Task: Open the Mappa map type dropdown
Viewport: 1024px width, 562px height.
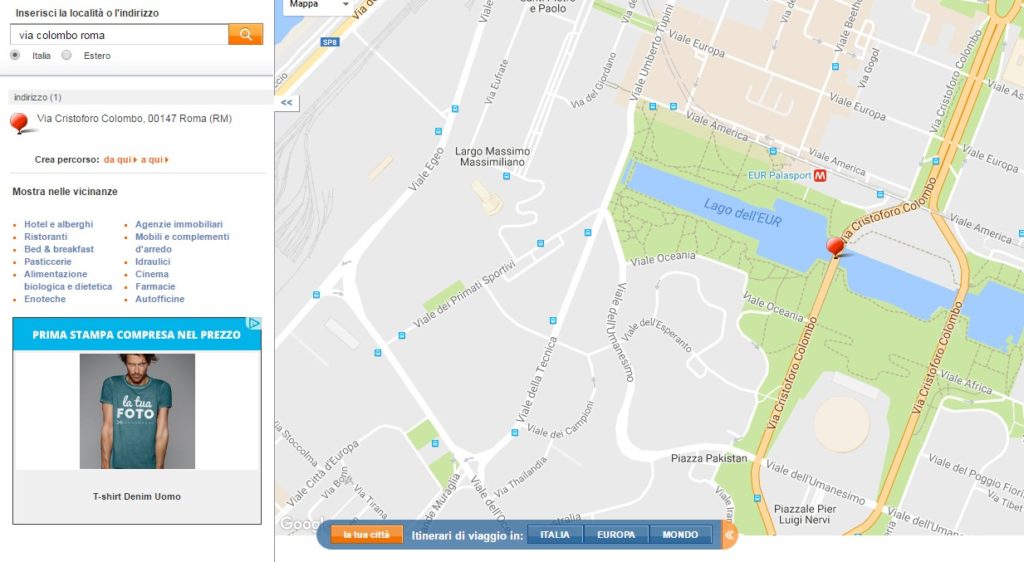Action: (x=317, y=5)
